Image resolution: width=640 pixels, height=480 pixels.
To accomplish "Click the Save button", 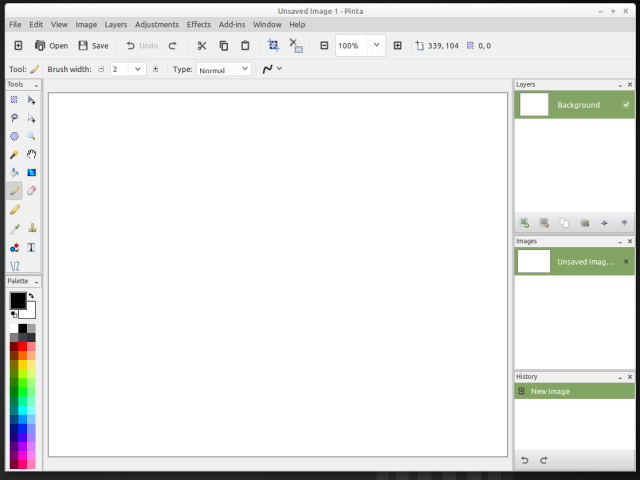I will (x=93, y=45).
